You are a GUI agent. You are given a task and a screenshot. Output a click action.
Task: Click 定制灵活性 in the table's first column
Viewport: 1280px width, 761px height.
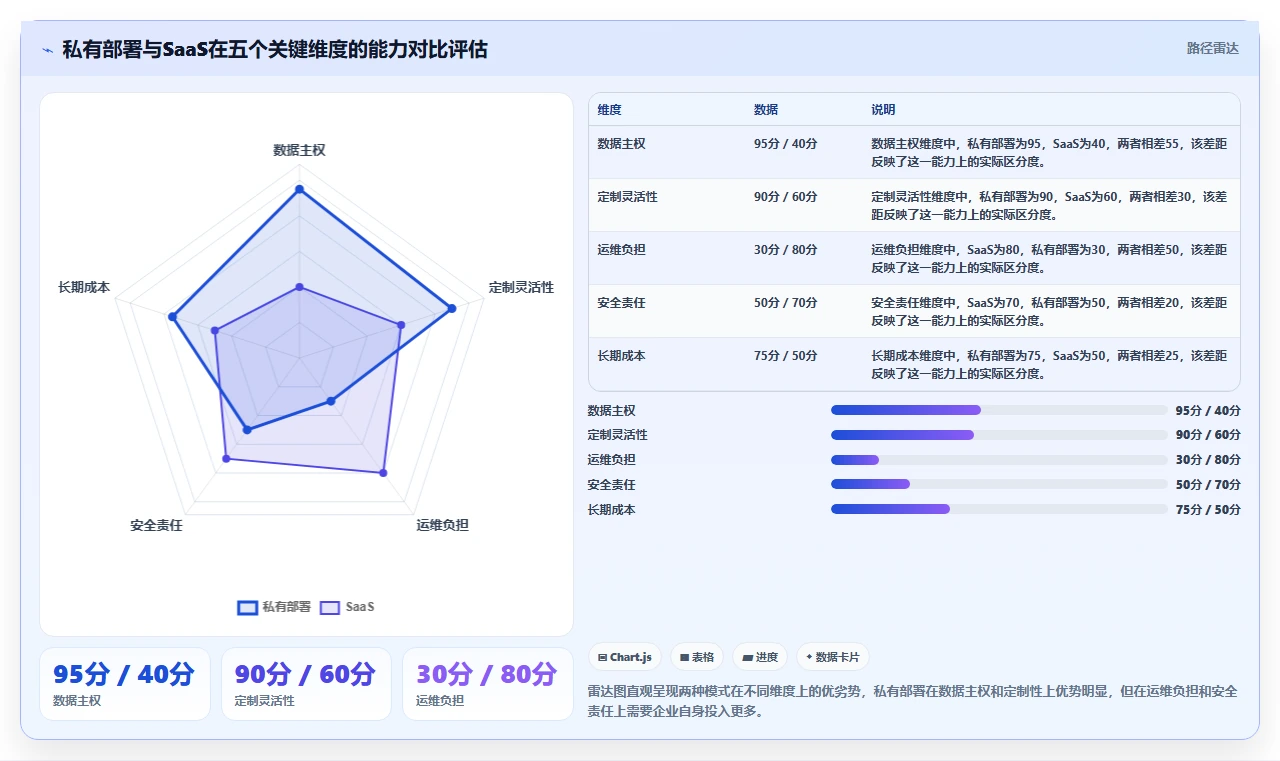click(627, 197)
